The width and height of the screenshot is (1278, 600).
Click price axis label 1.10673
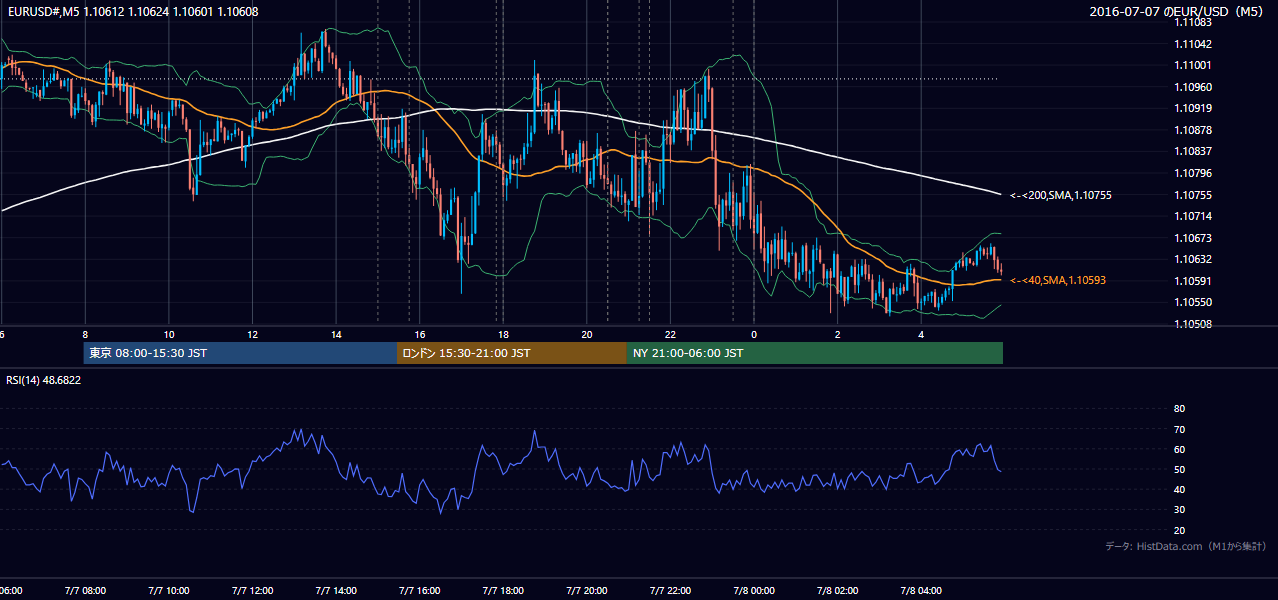1194,238
